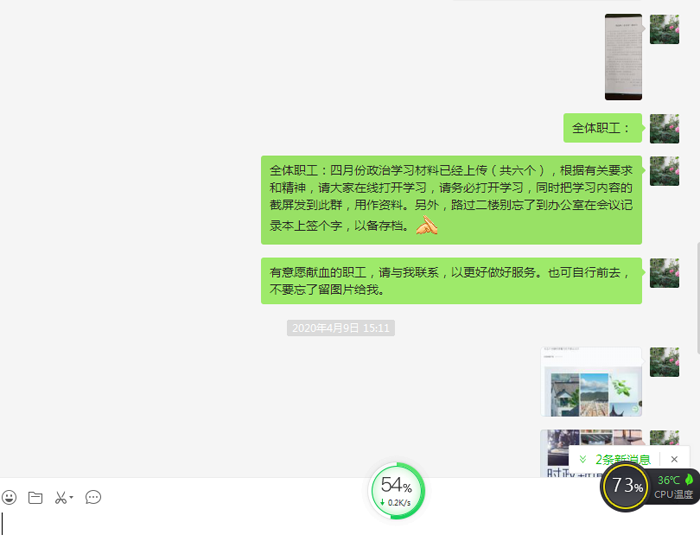Viewport: 700px width, 554px height.
Task: Select the short 全体职工： message bubble
Action: pyautogui.click(x=601, y=128)
